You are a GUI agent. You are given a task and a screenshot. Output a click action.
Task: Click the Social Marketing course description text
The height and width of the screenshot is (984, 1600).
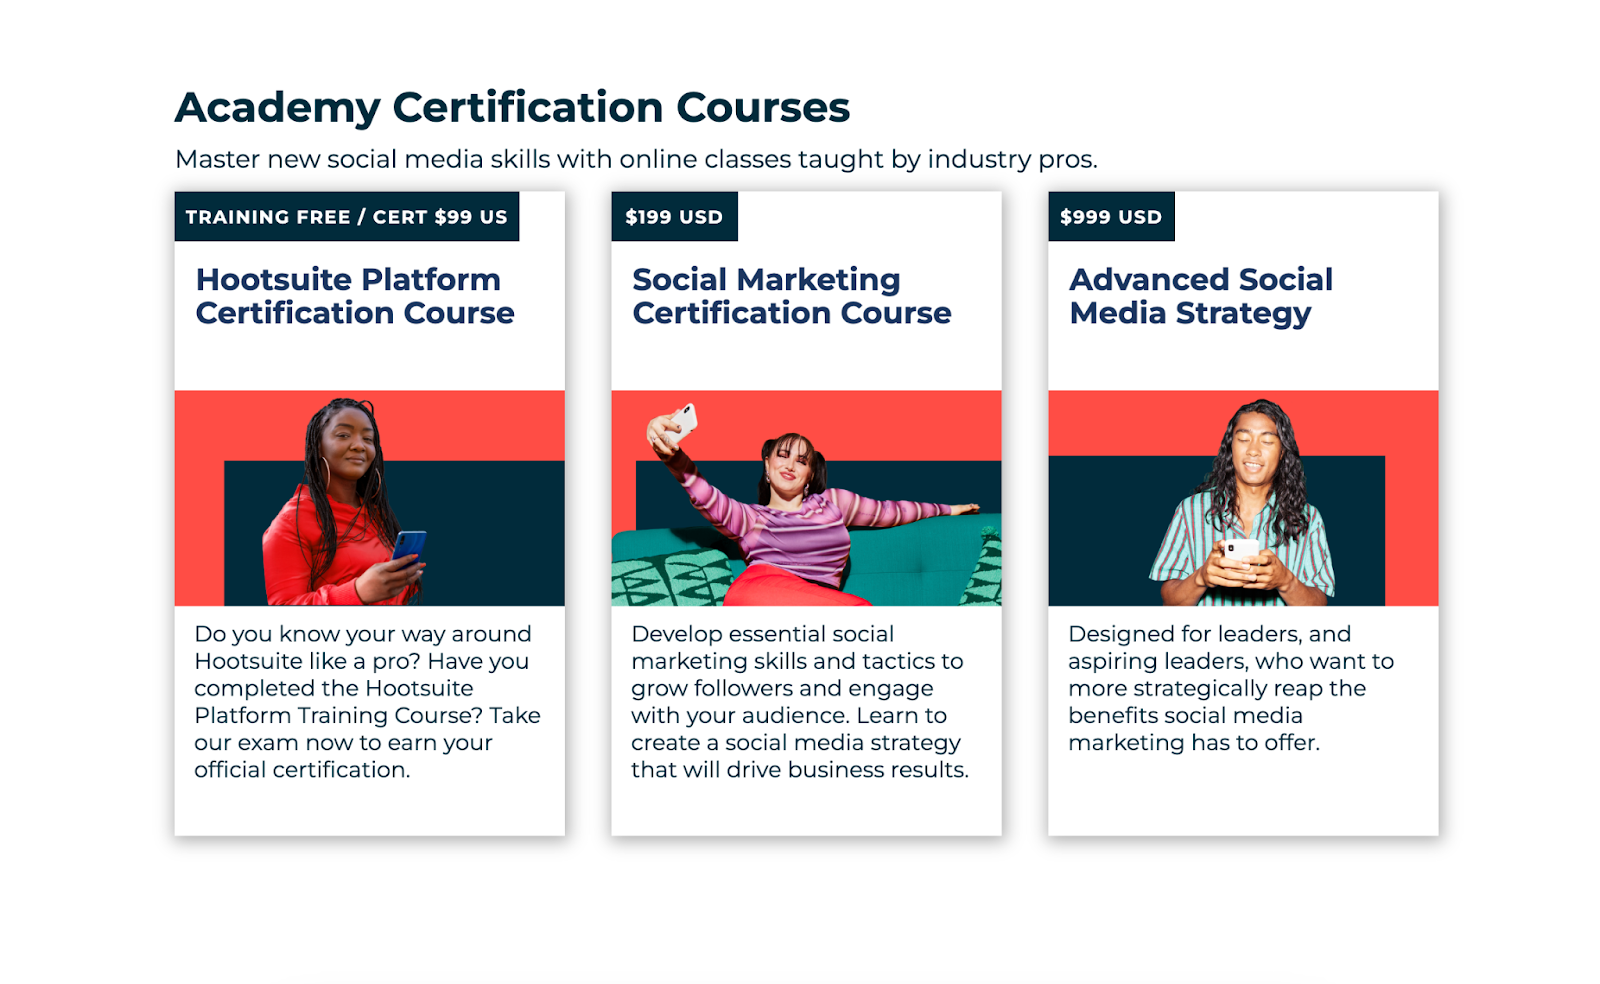click(x=800, y=702)
